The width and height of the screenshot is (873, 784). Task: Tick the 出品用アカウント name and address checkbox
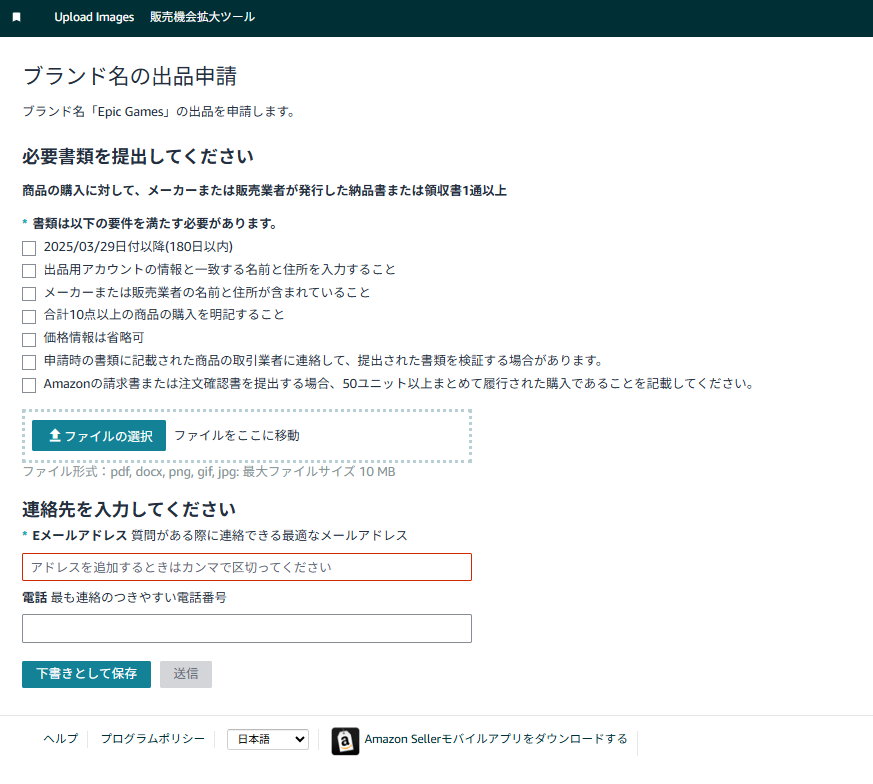tap(29, 270)
